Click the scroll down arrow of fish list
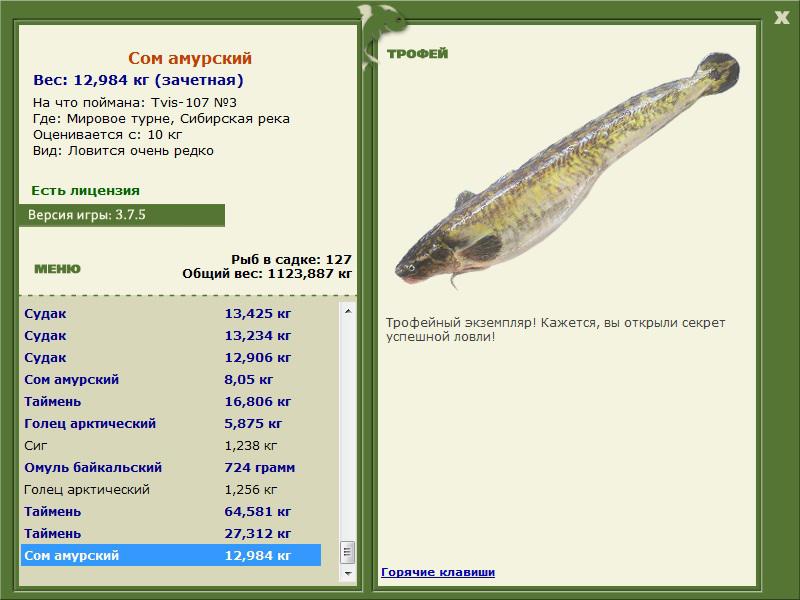Screen dimensions: 800x600 [348, 573]
